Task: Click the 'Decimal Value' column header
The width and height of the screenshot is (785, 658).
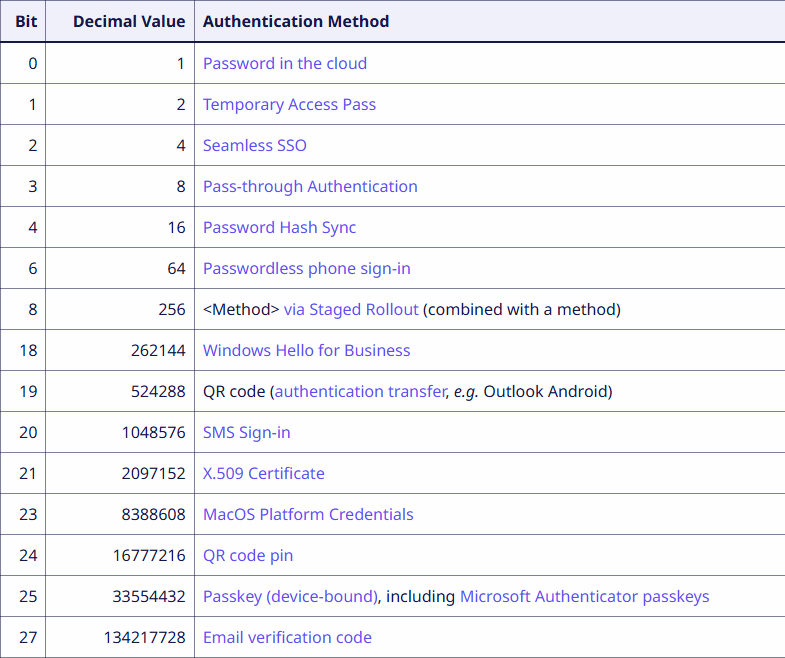Action: click(120, 22)
